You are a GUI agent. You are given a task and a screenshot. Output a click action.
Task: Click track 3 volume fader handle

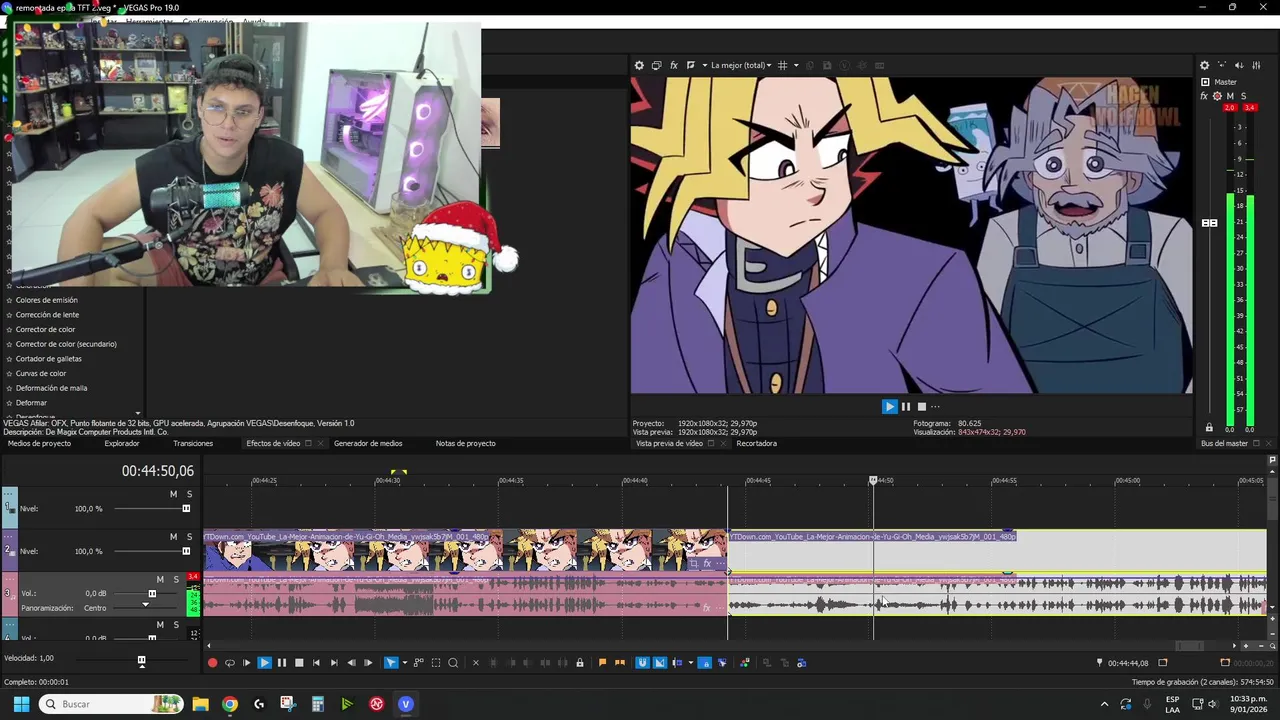pyautogui.click(x=152, y=594)
